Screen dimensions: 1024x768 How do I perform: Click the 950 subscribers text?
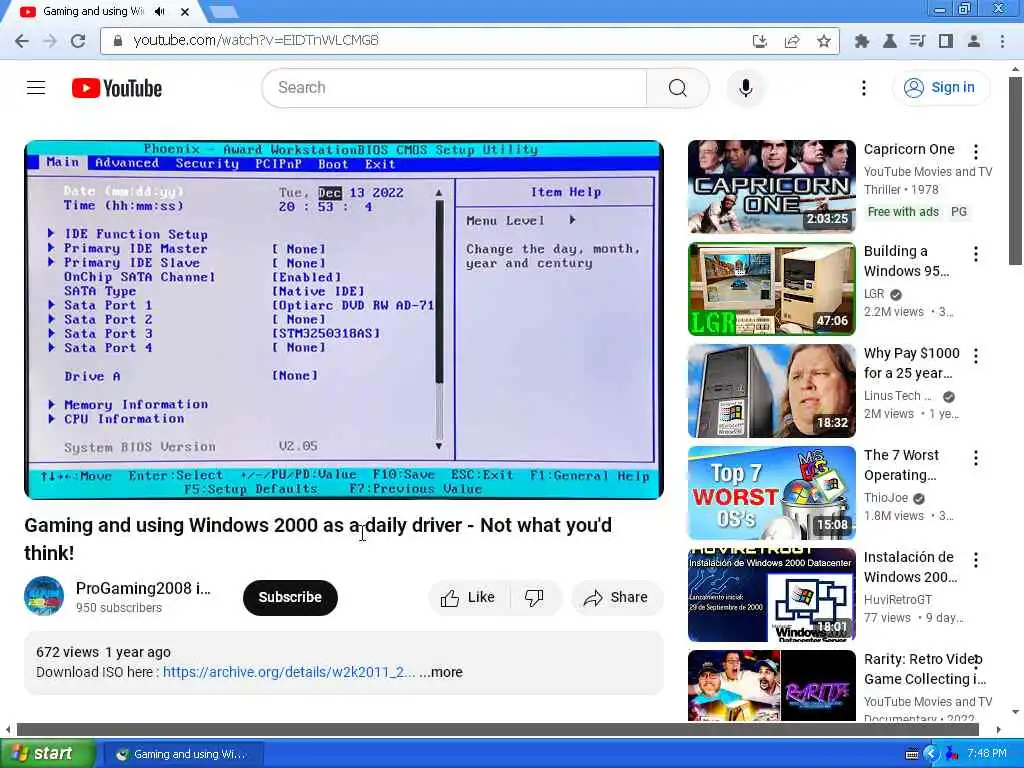pos(118,608)
